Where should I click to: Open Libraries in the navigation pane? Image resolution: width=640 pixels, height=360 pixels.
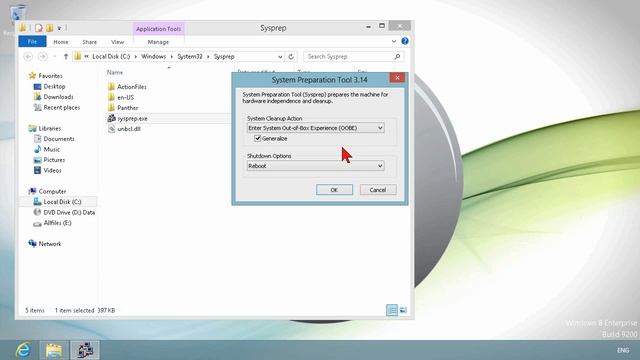(x=49, y=129)
